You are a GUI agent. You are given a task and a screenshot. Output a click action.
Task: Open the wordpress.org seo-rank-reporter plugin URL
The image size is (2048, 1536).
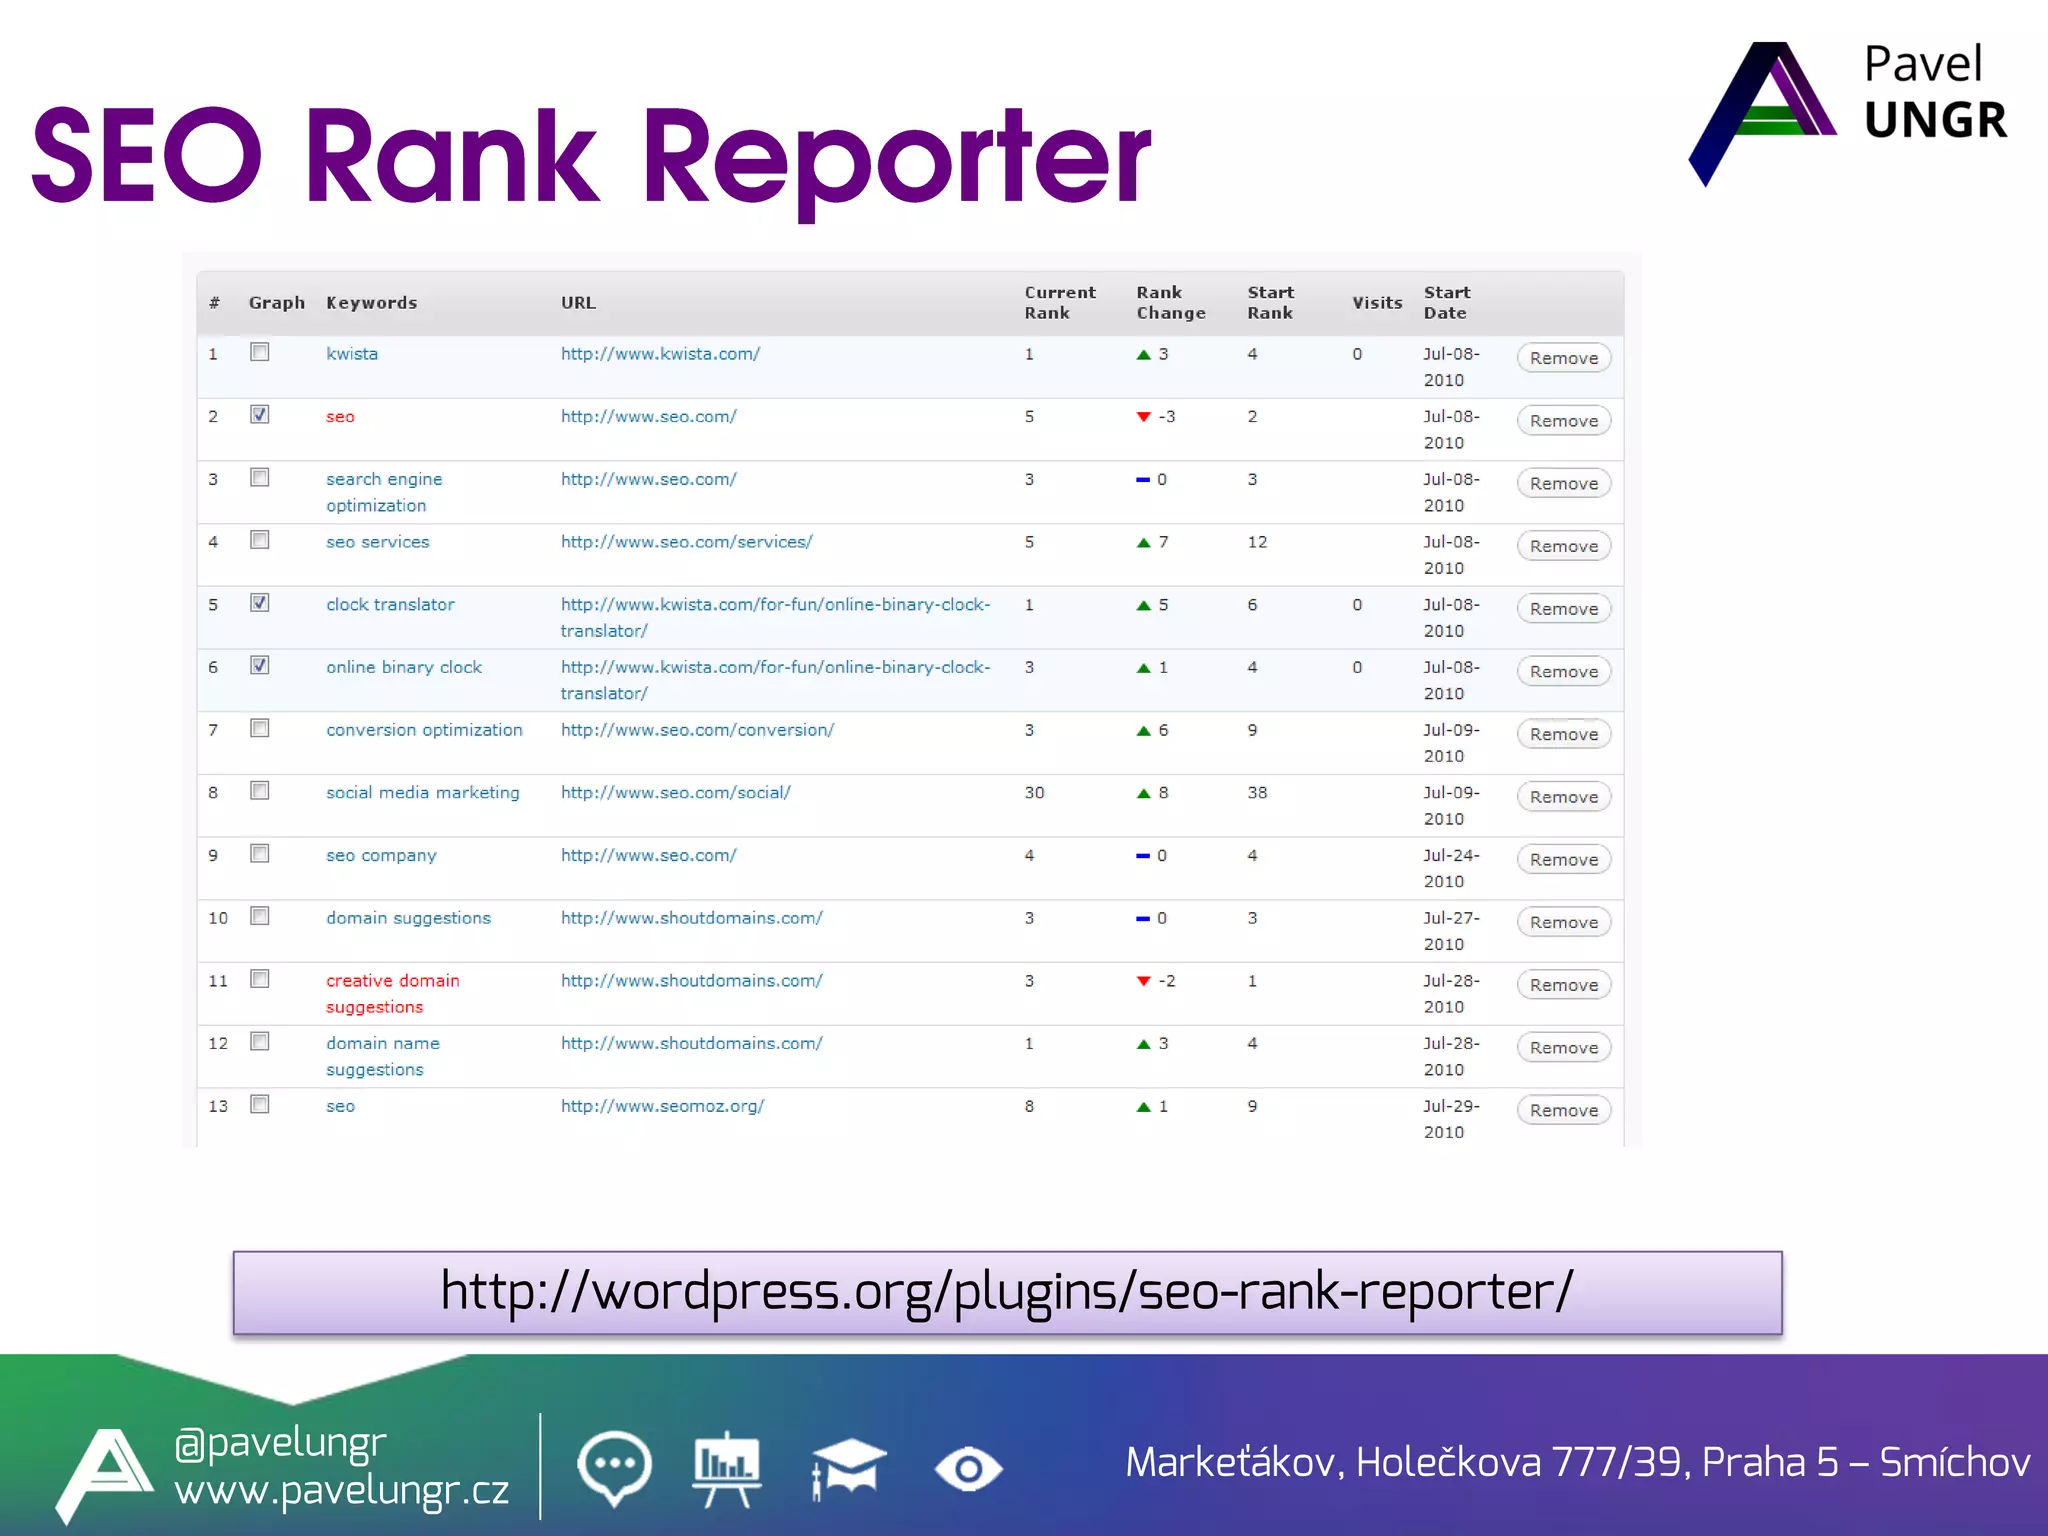(x=1007, y=1292)
